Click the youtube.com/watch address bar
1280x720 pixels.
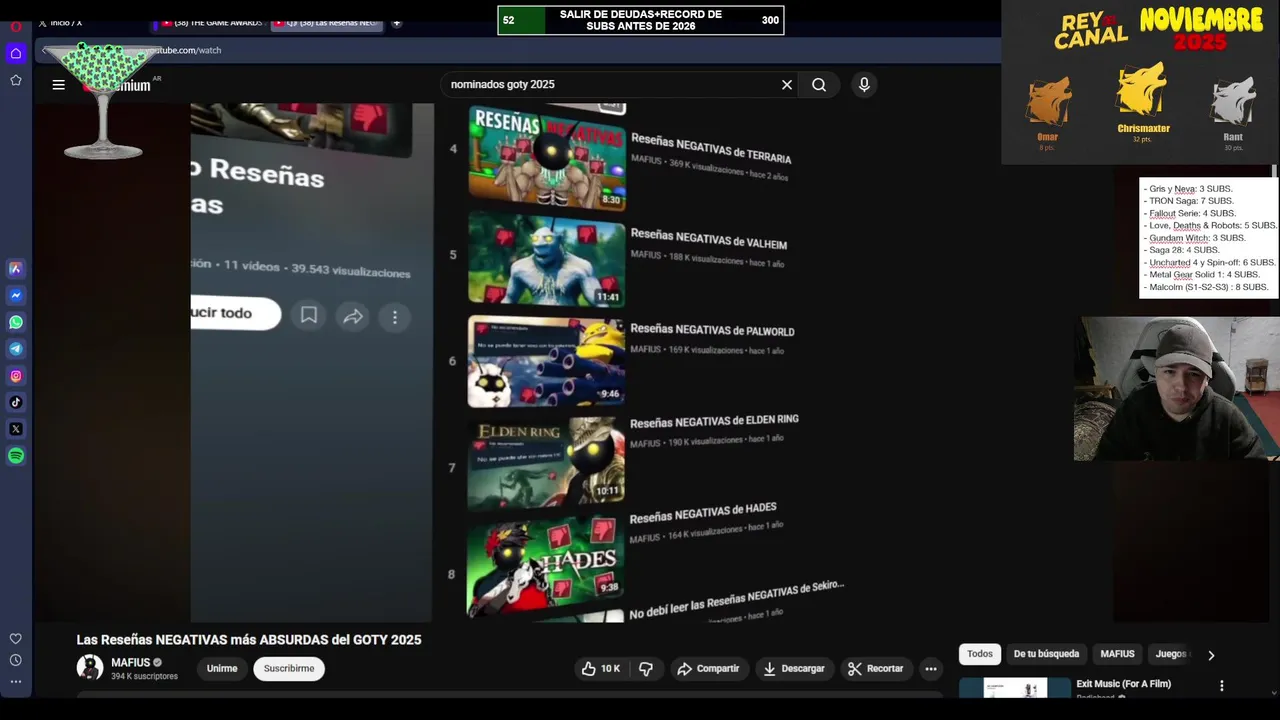(520, 50)
